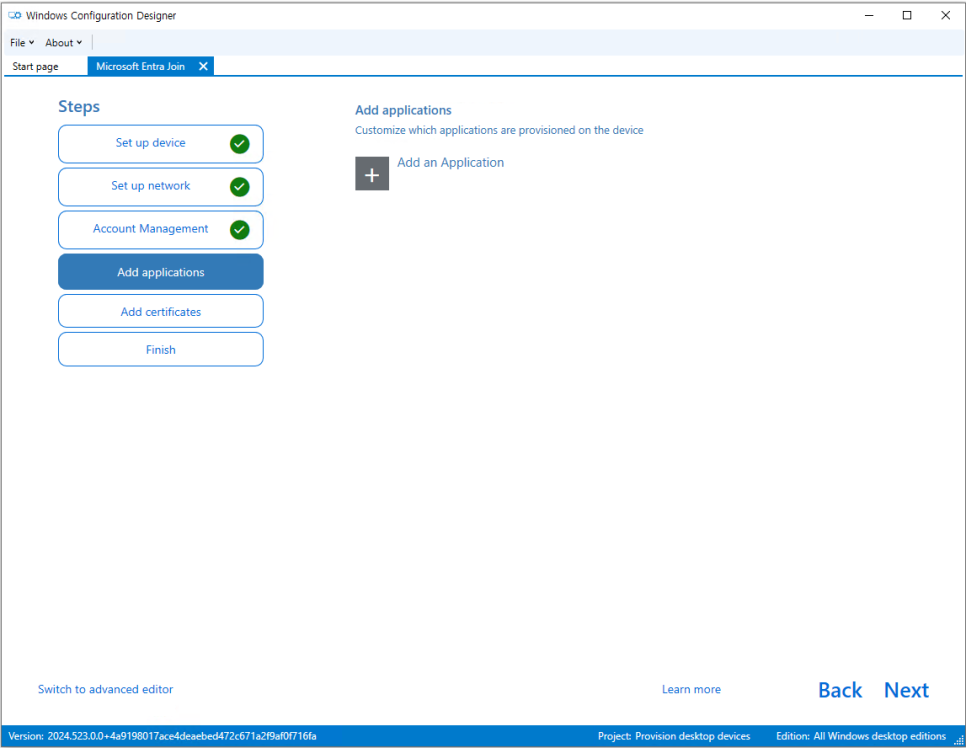Viewport: 966px width, 748px height.
Task: Maximize the Configuration Designer window
Action: 907,15
